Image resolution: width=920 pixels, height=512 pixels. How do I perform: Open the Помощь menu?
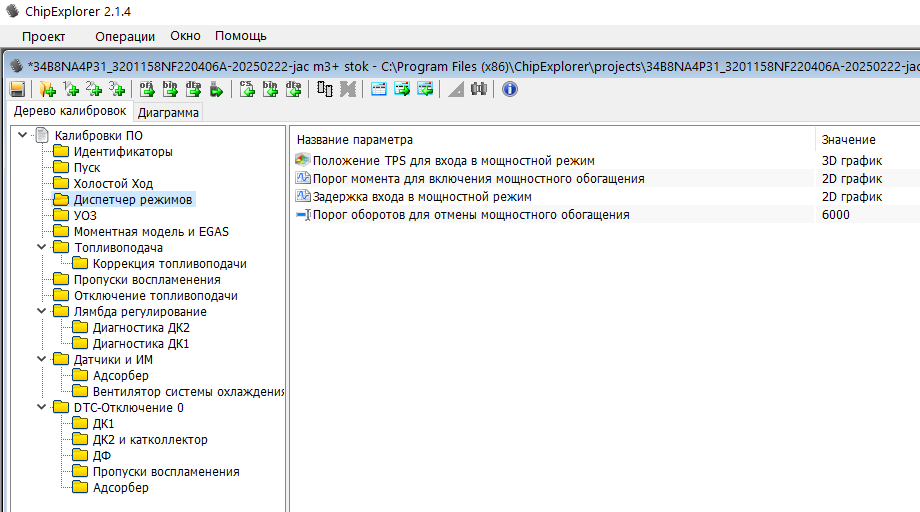240,36
